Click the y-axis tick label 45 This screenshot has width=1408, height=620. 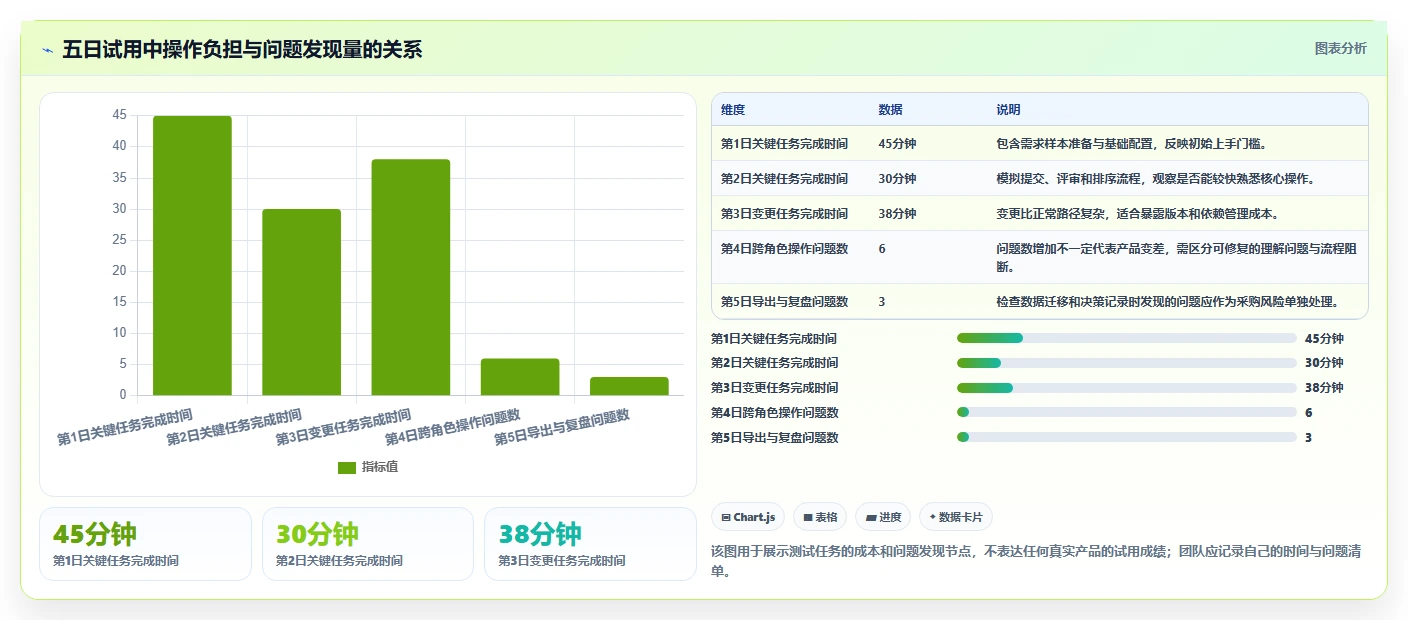[120, 115]
